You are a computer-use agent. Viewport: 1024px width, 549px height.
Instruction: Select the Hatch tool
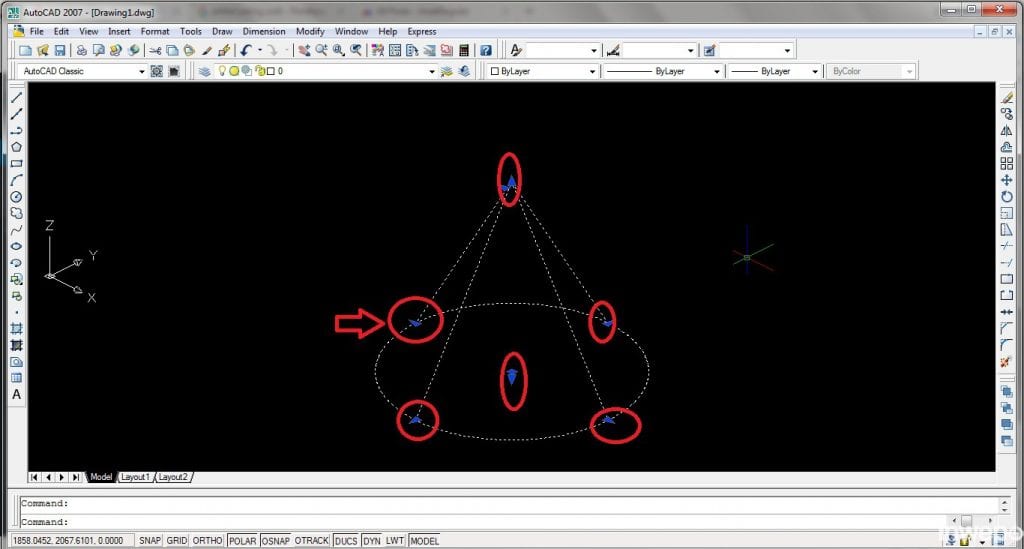(16, 328)
